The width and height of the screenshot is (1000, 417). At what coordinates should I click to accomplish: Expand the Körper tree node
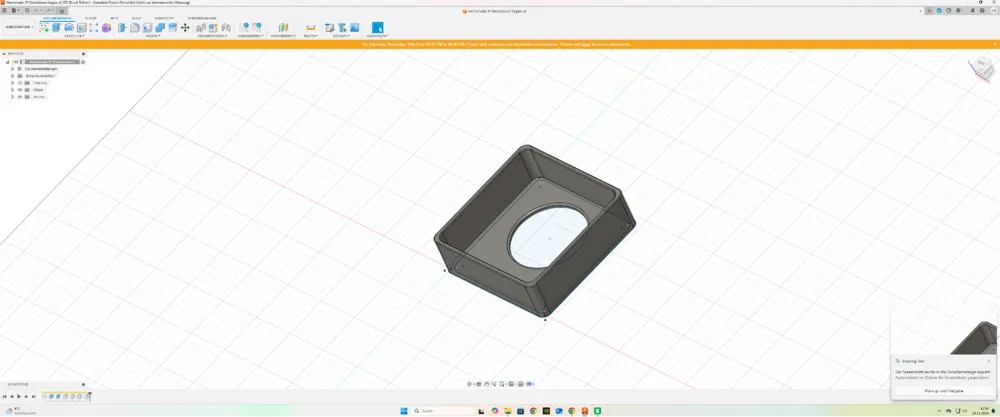click(x=12, y=90)
